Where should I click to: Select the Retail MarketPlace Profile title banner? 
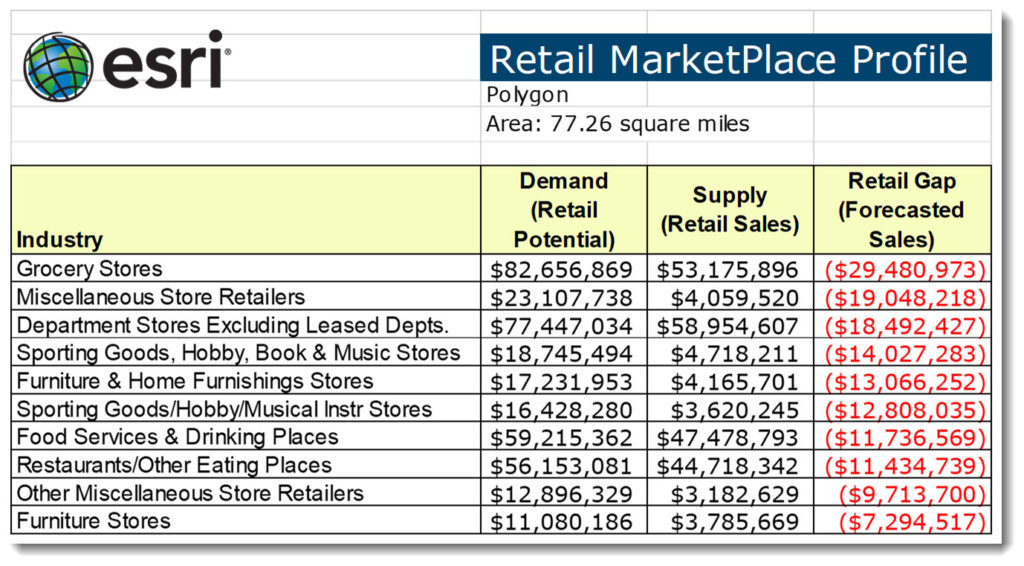[x=735, y=59]
